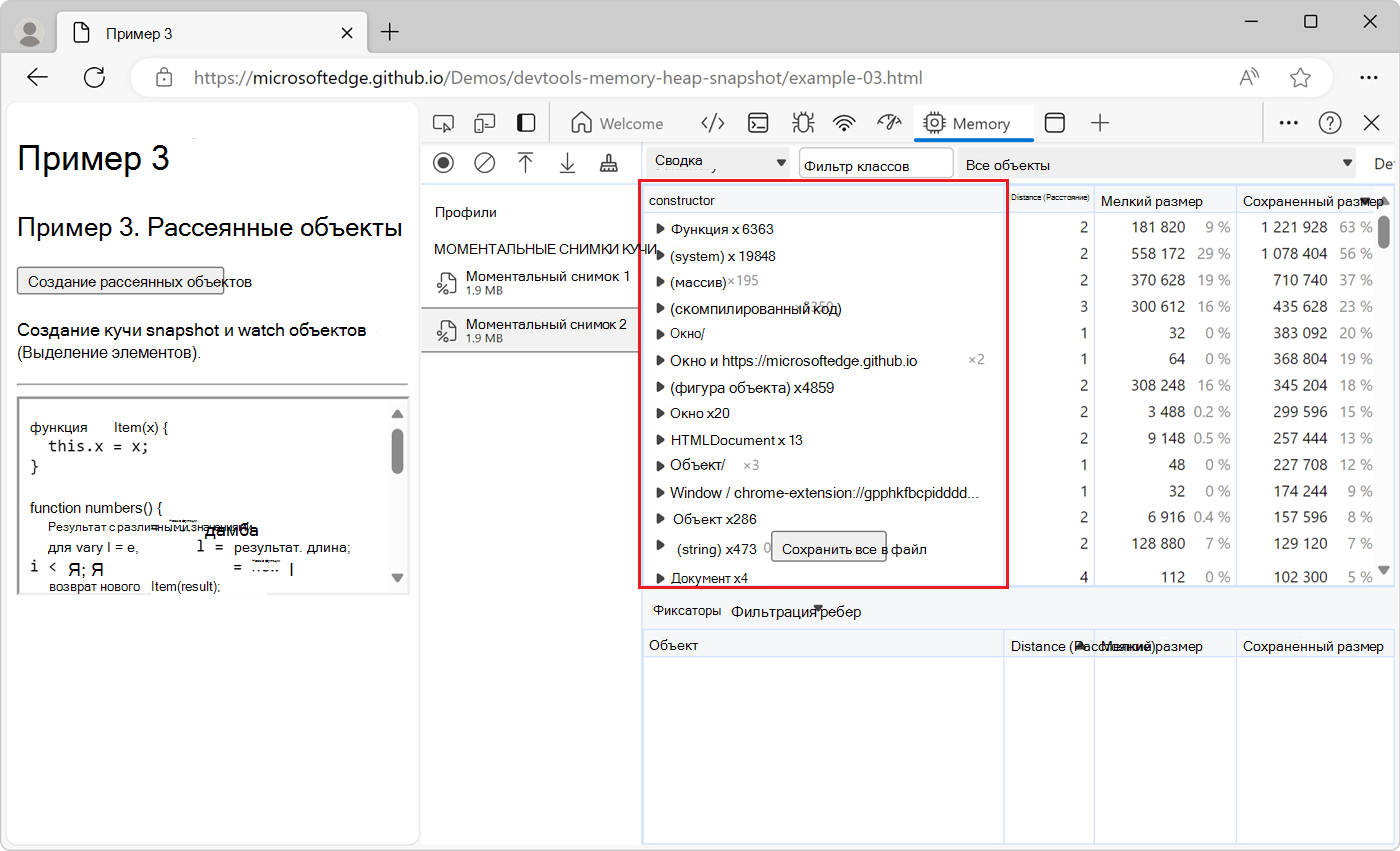
Task: Click the collect garbage broom icon
Action: 608,163
